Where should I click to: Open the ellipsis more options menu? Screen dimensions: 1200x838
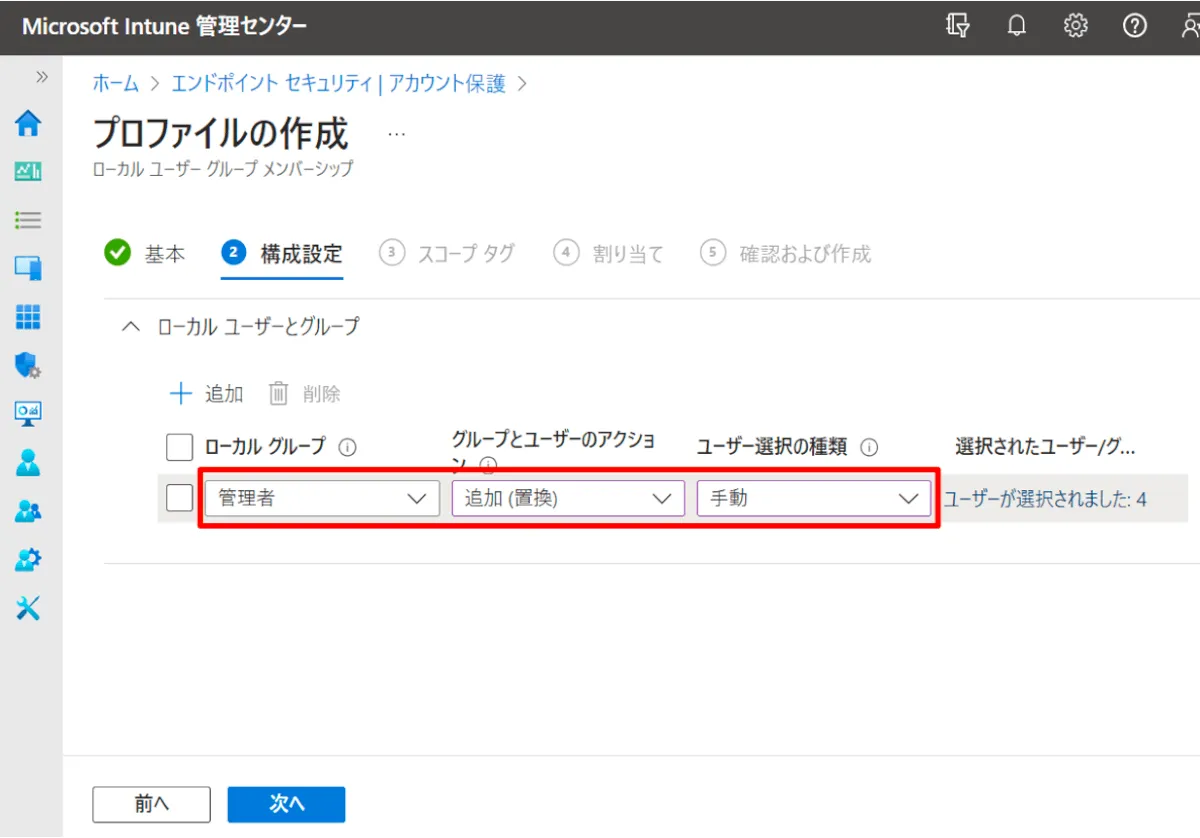397,134
